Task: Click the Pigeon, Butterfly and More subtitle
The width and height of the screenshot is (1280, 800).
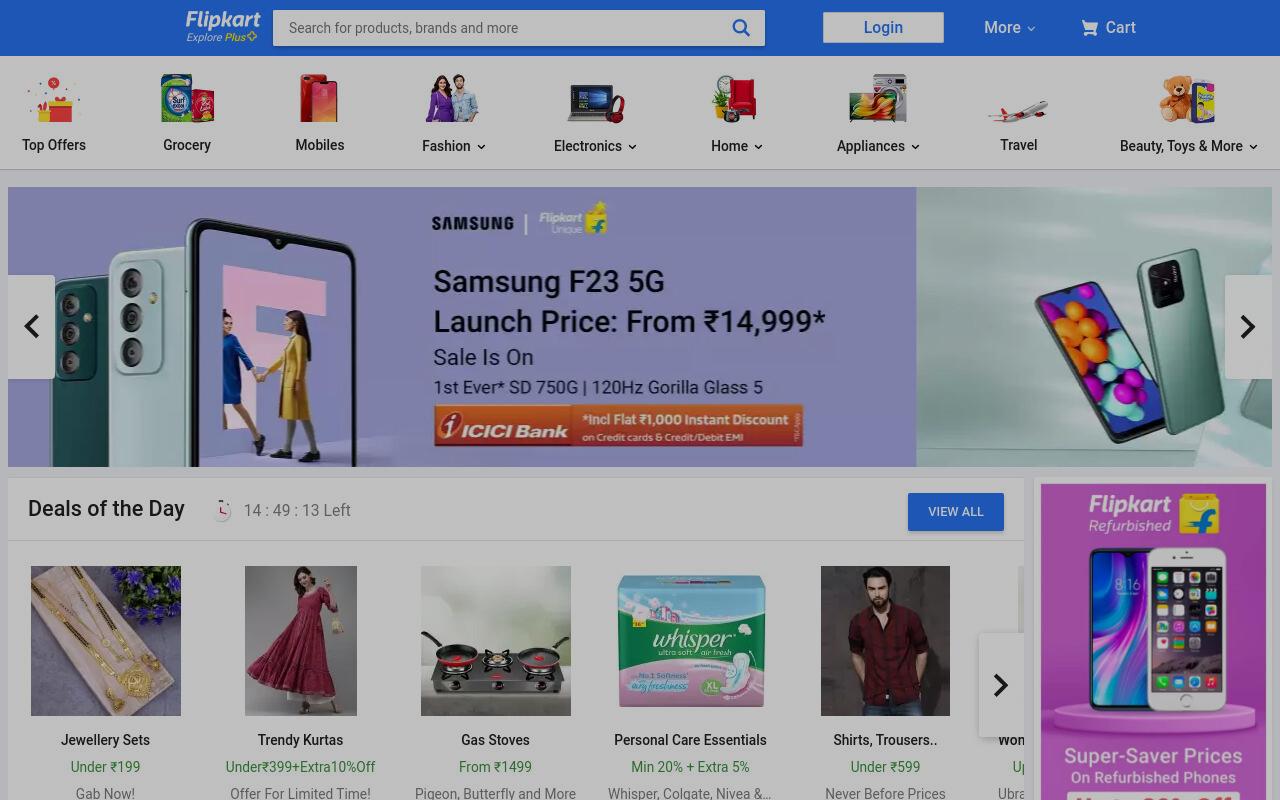Action: click(x=495, y=793)
